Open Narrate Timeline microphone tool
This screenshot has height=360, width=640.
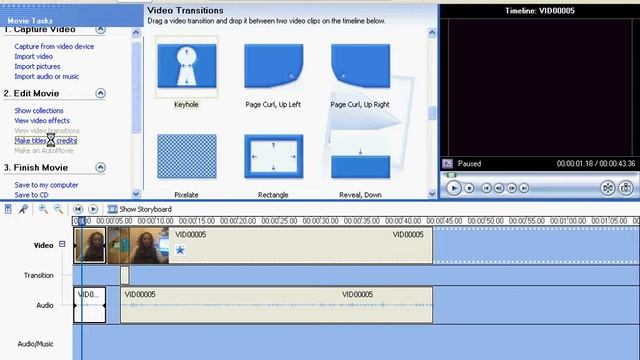click(23, 209)
